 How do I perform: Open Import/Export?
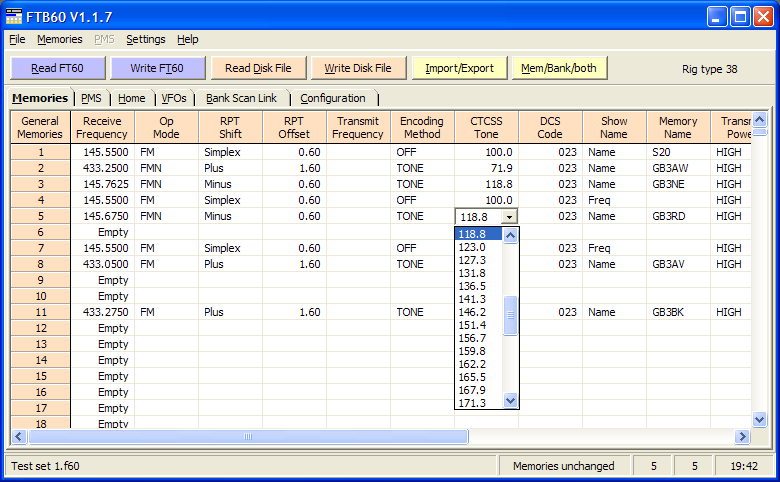point(459,68)
